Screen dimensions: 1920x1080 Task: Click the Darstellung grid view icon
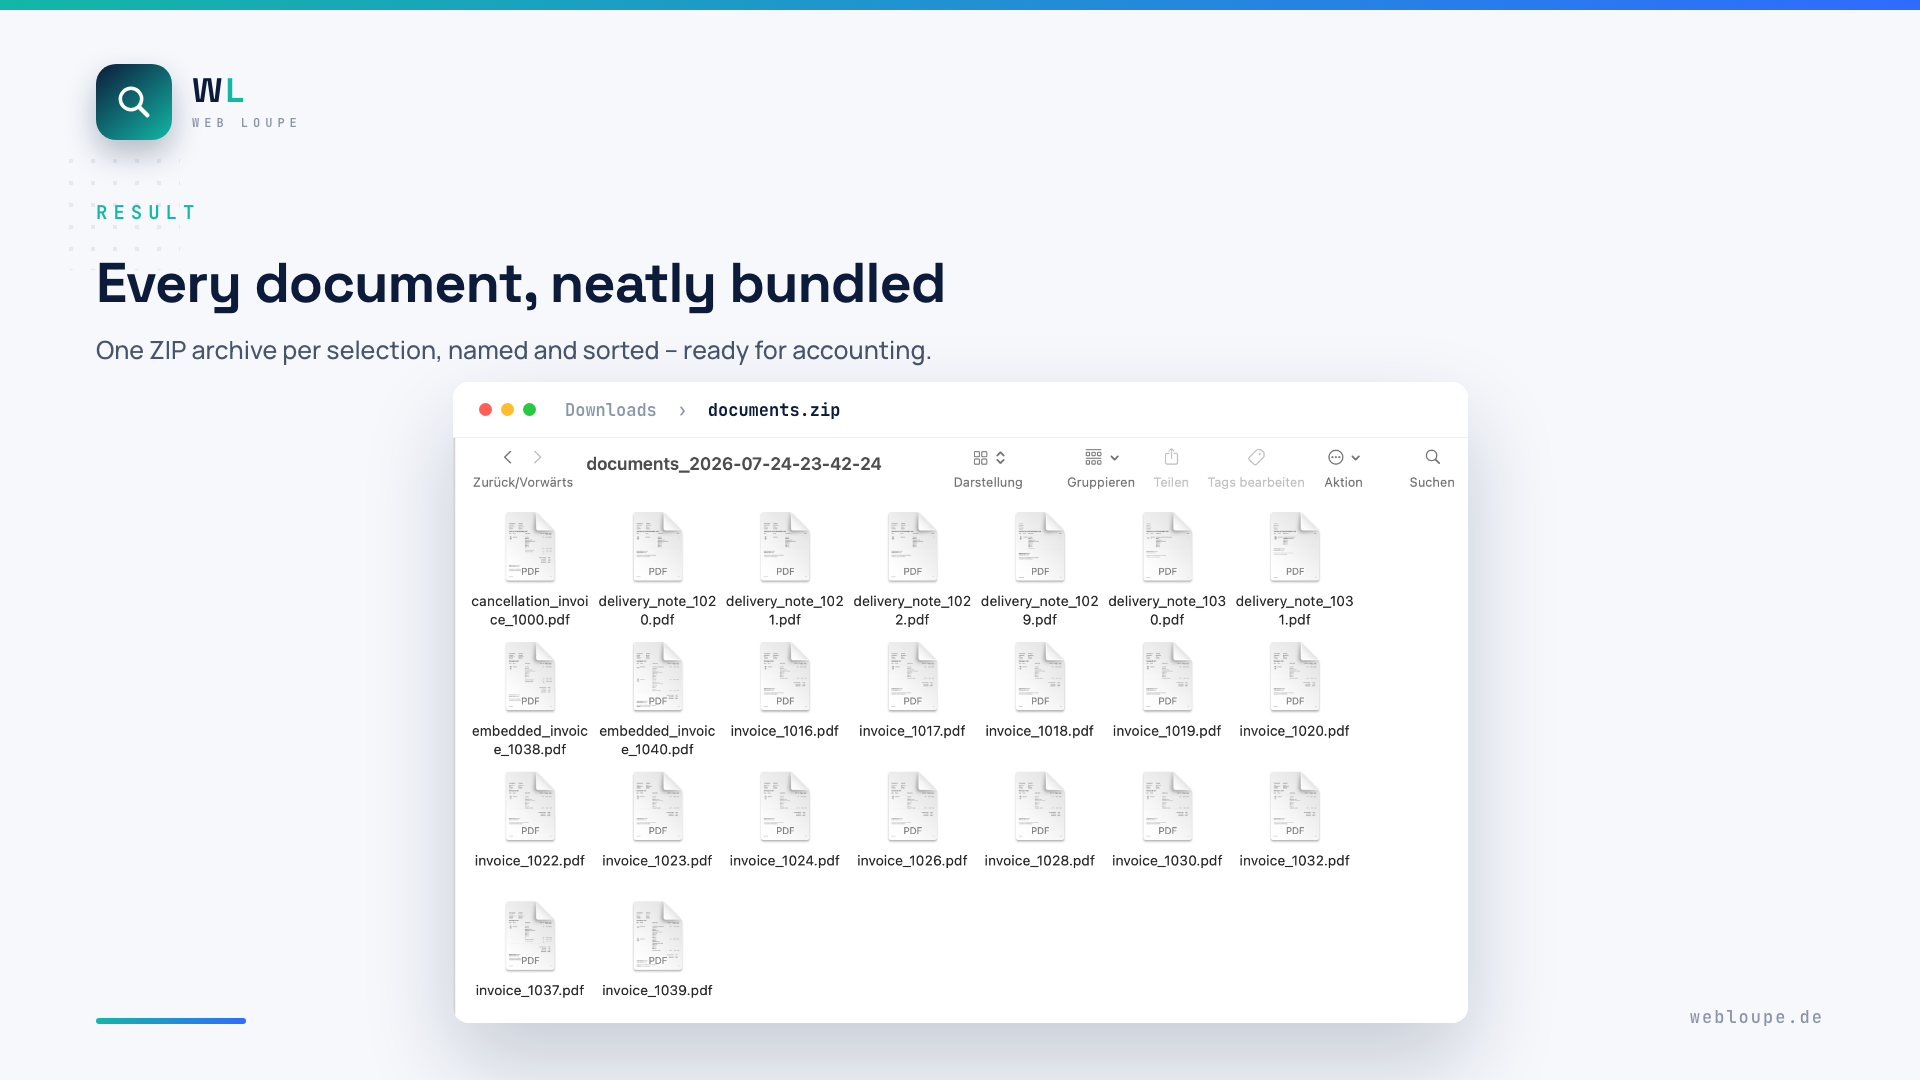[980, 457]
